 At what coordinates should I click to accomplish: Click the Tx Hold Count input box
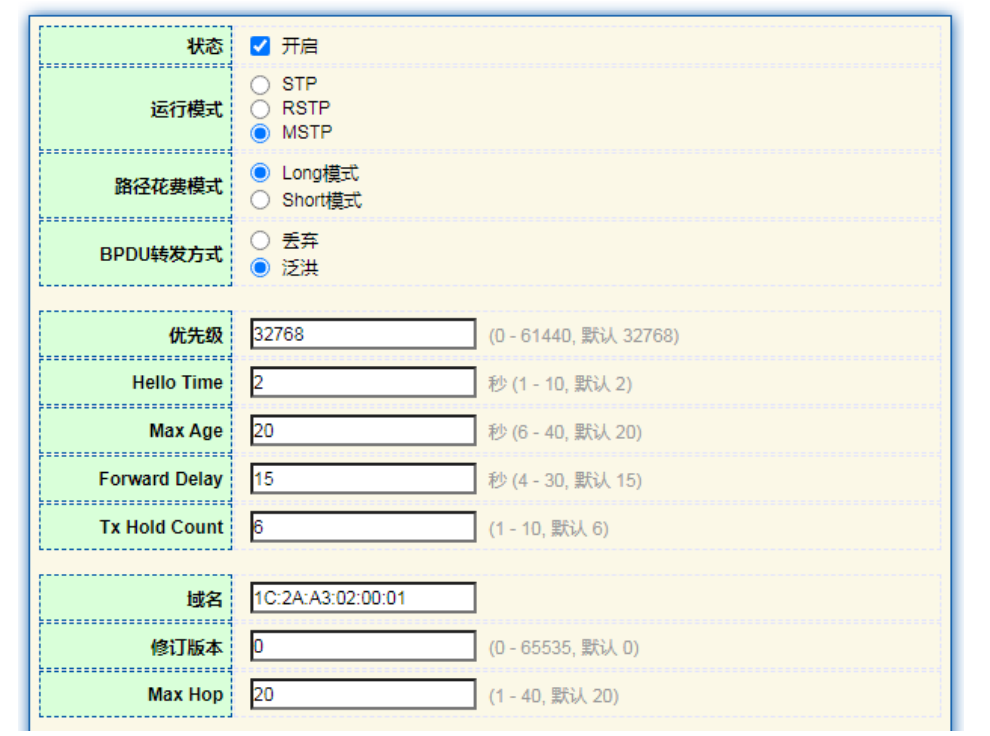(x=362, y=527)
